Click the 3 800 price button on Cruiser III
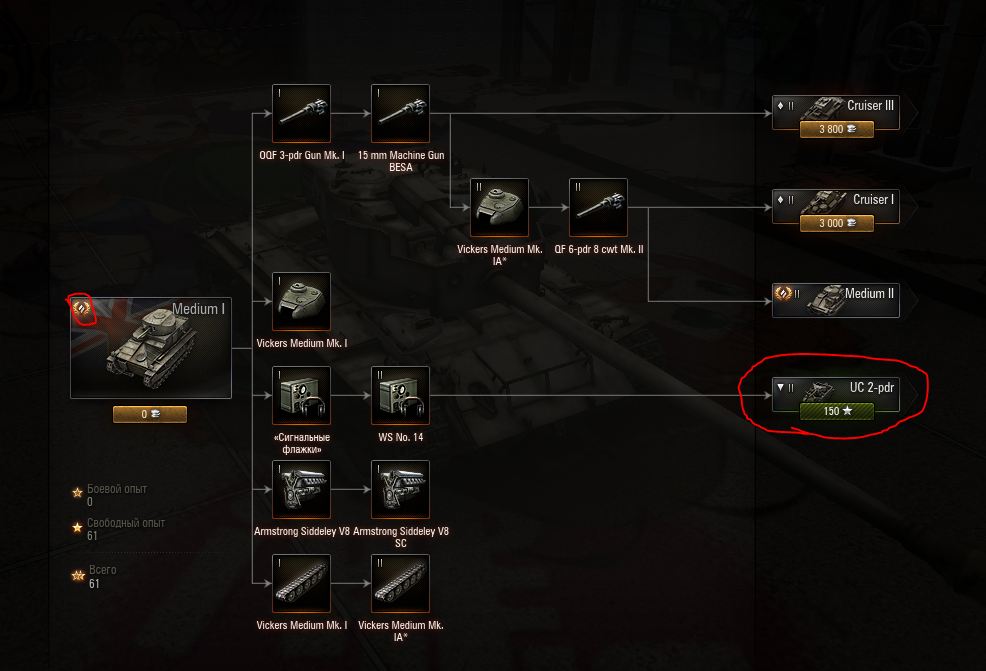Viewport: 986px width, 671px height. [837, 129]
